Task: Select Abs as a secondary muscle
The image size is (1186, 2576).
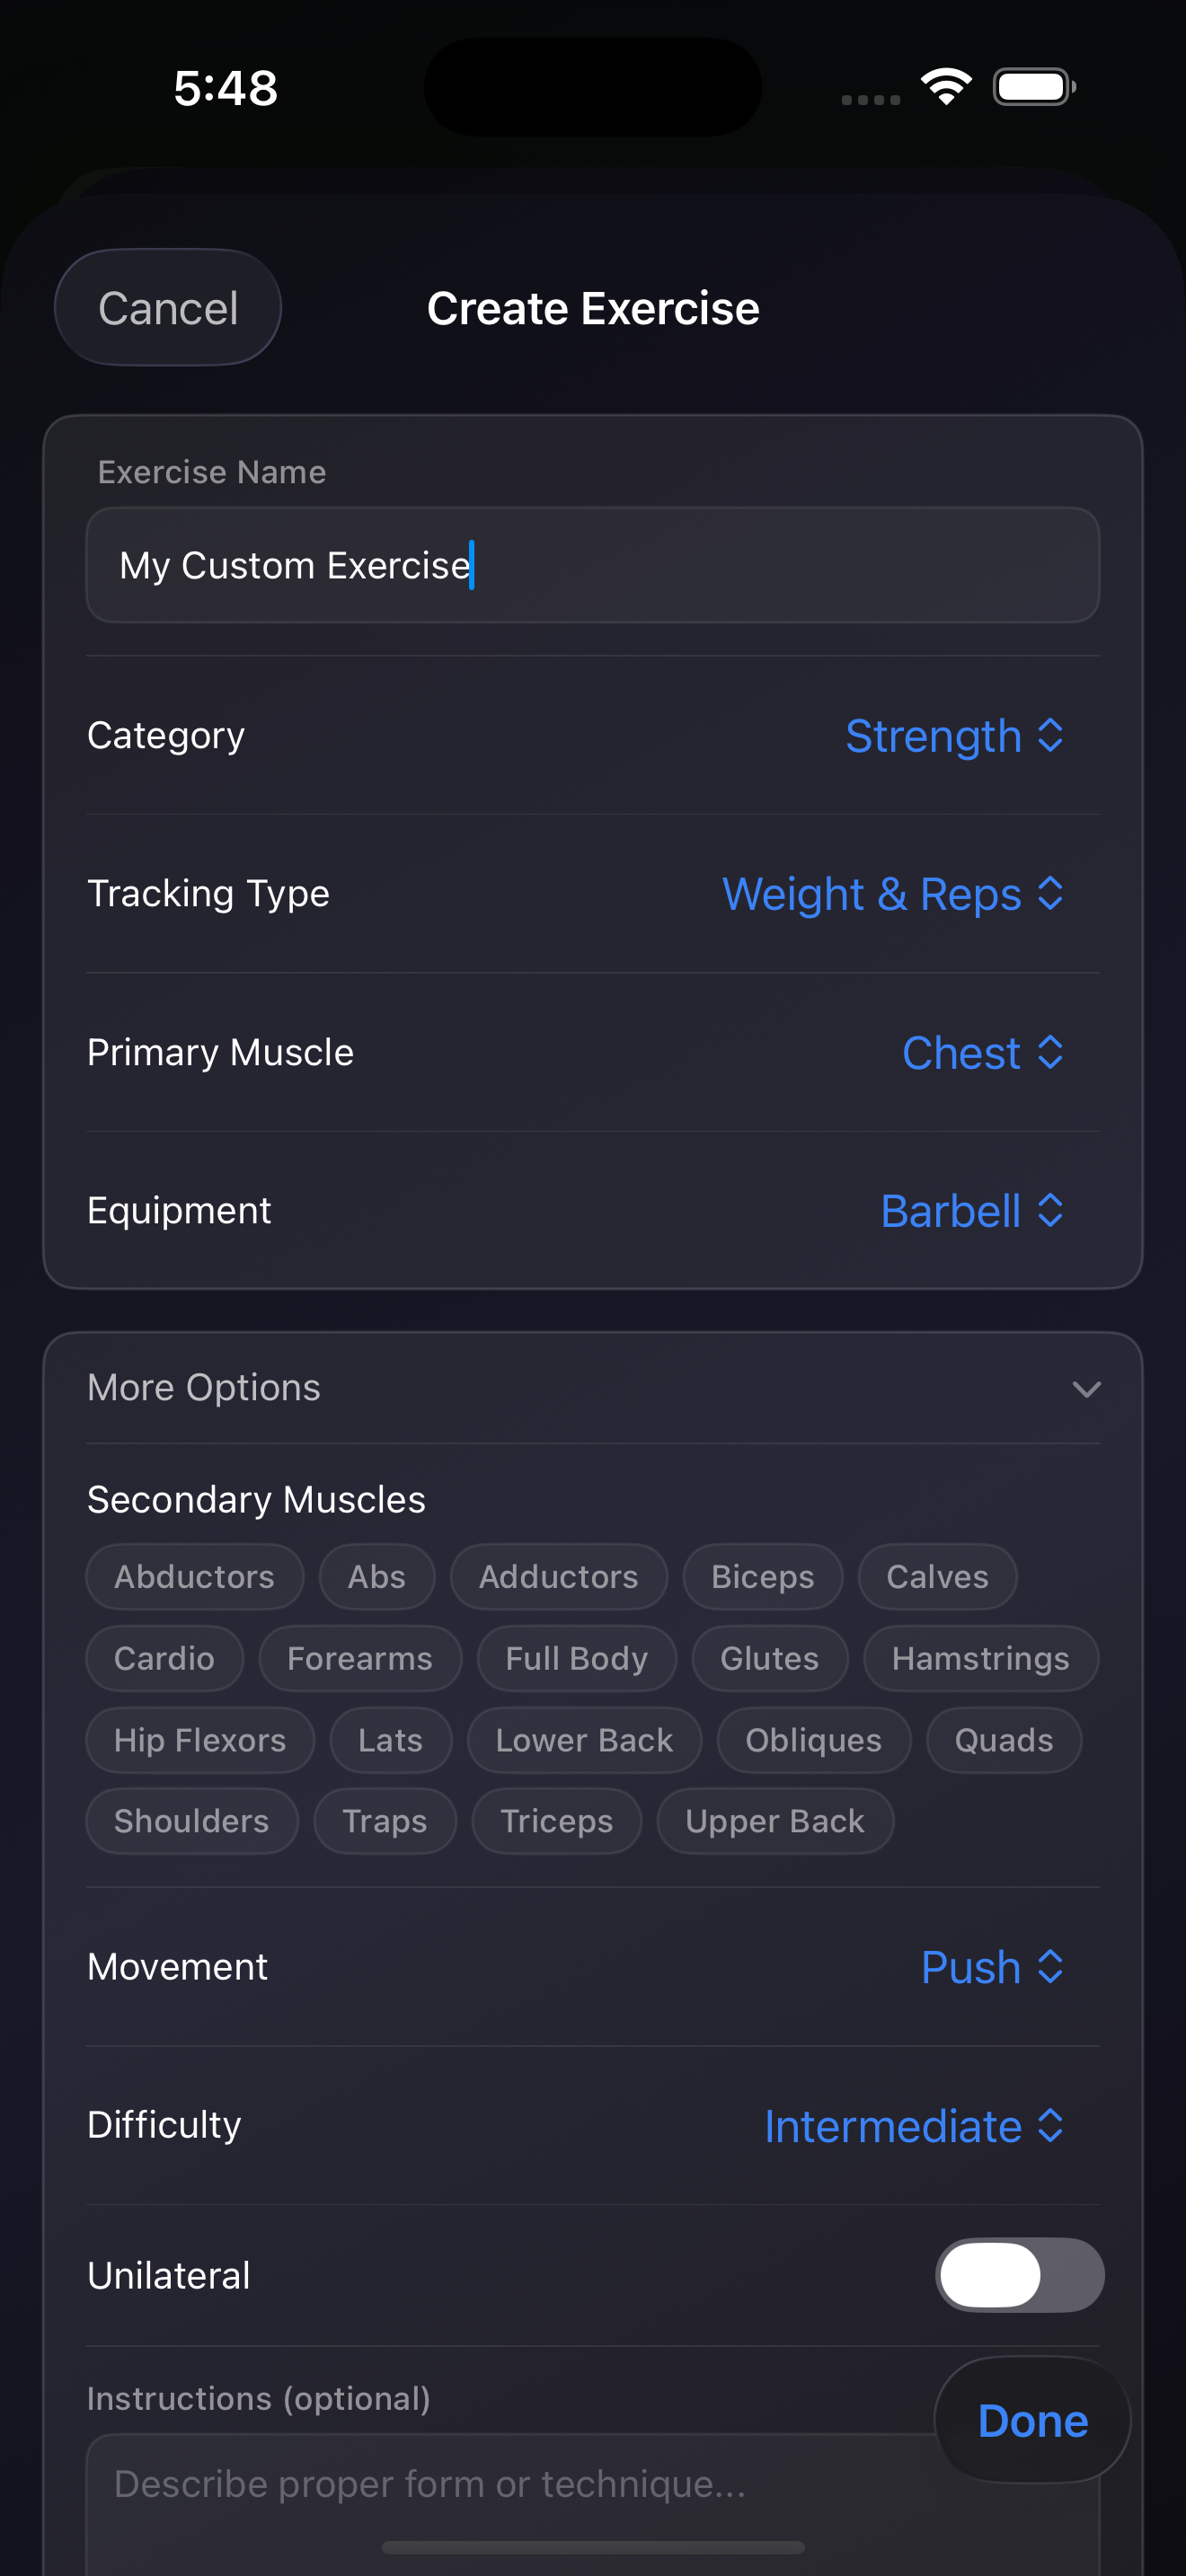Action: point(377,1576)
